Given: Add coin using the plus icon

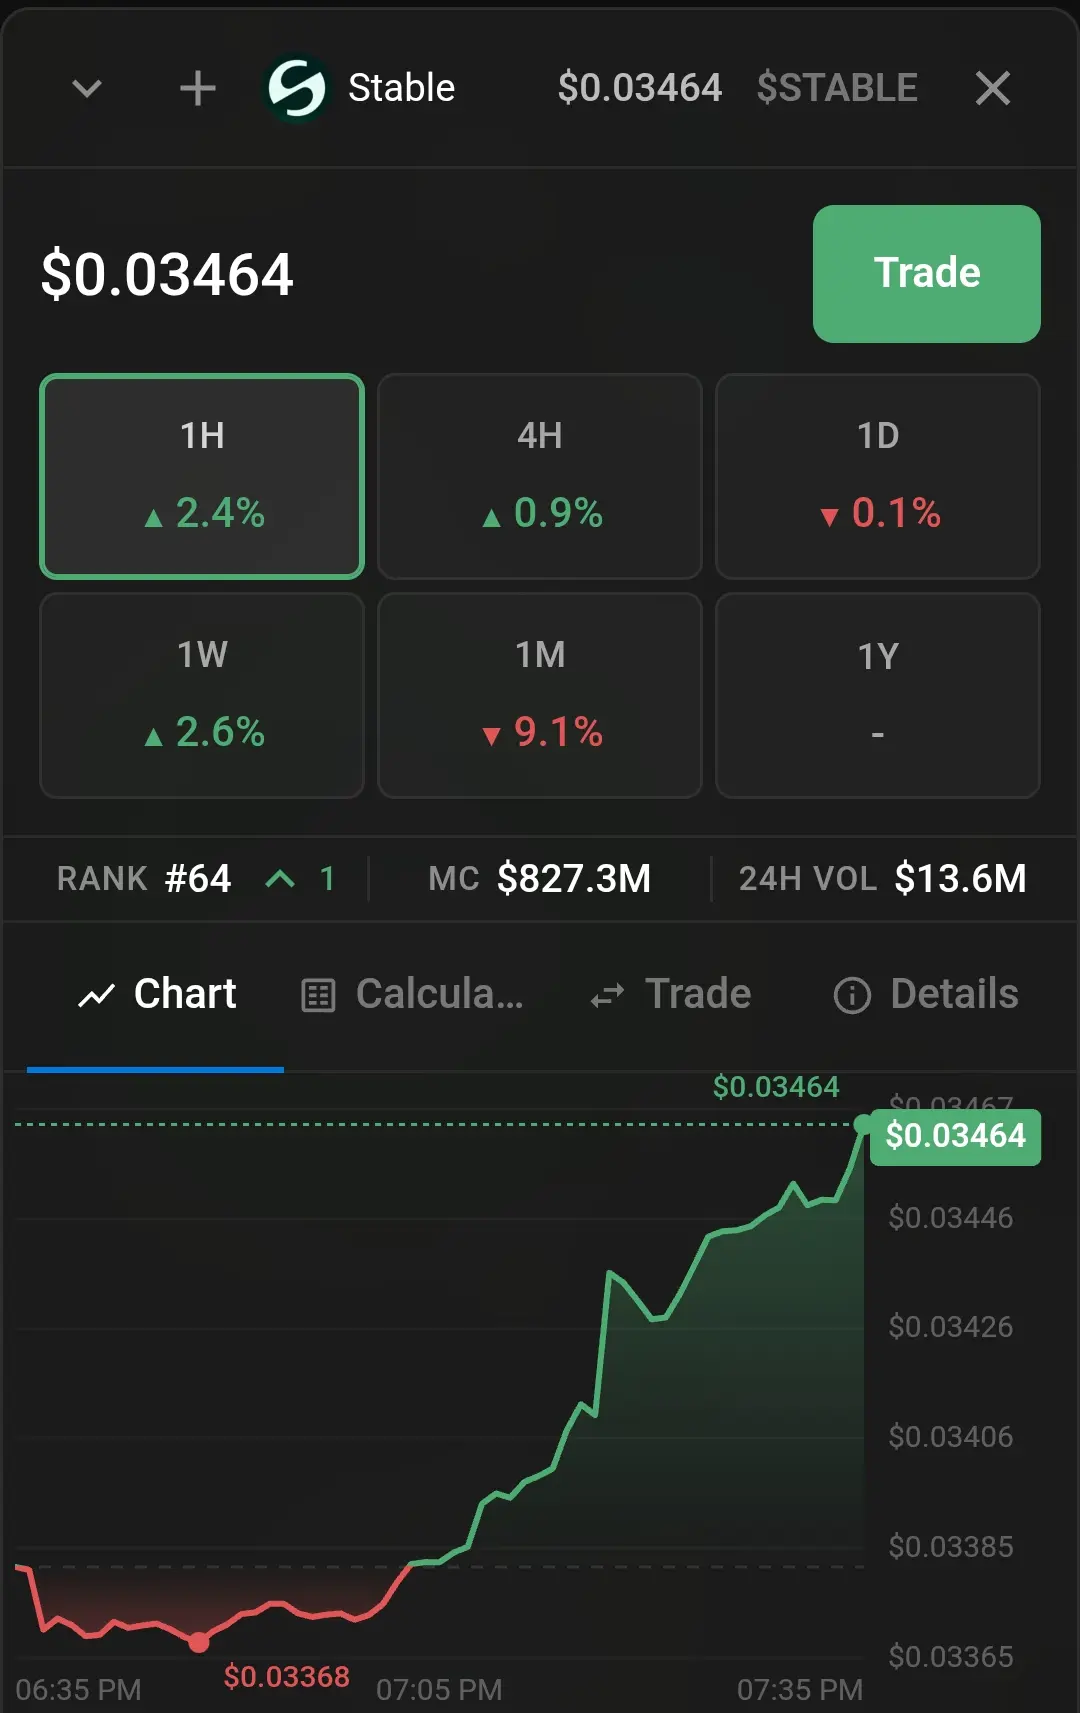Looking at the screenshot, I should pyautogui.click(x=197, y=88).
